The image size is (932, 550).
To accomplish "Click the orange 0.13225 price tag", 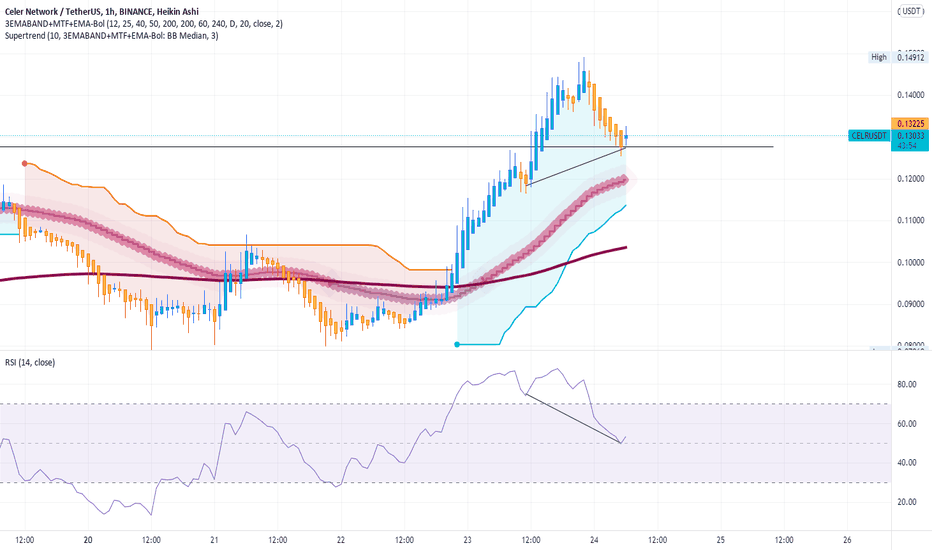I will pos(910,123).
